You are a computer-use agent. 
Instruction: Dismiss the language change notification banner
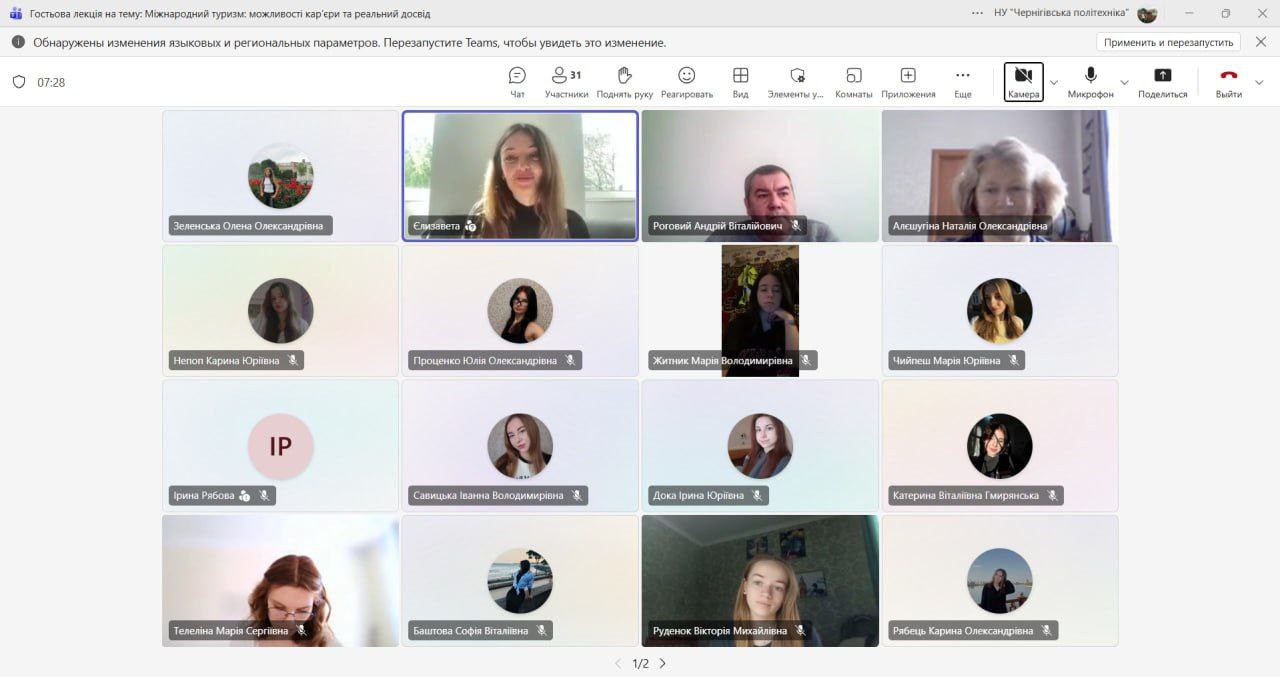[1260, 42]
